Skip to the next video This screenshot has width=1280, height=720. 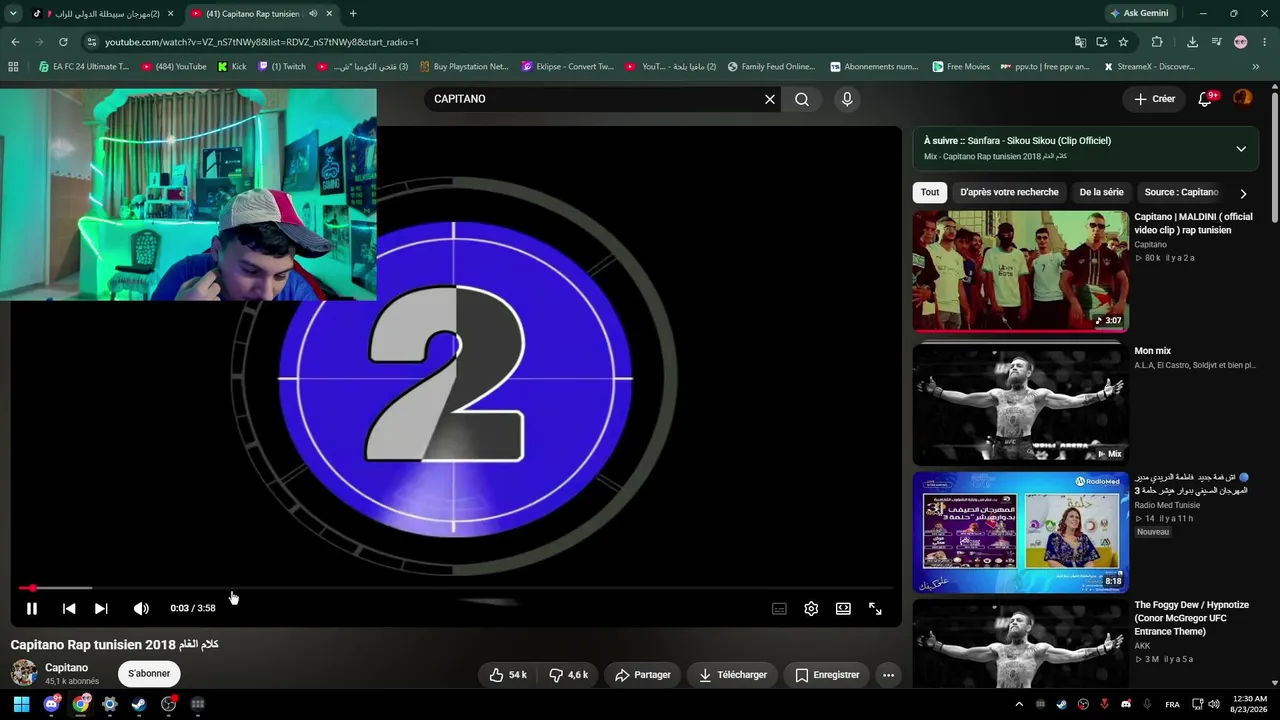click(101, 608)
